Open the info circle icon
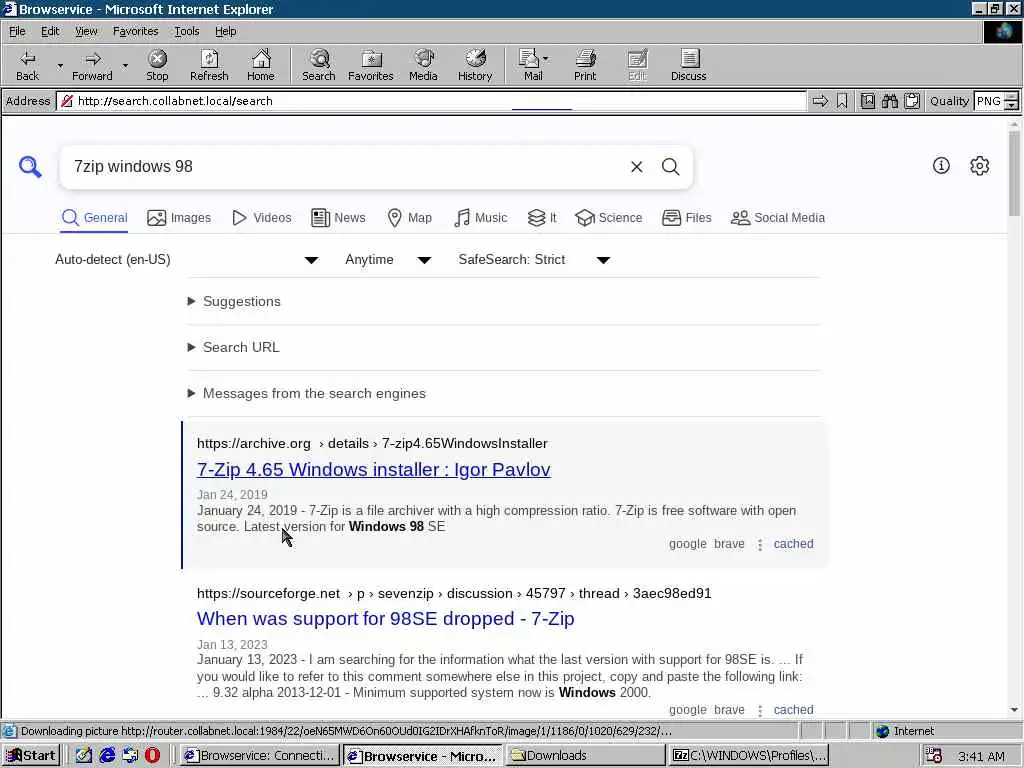The height and width of the screenshot is (768, 1024). pyautogui.click(x=941, y=166)
